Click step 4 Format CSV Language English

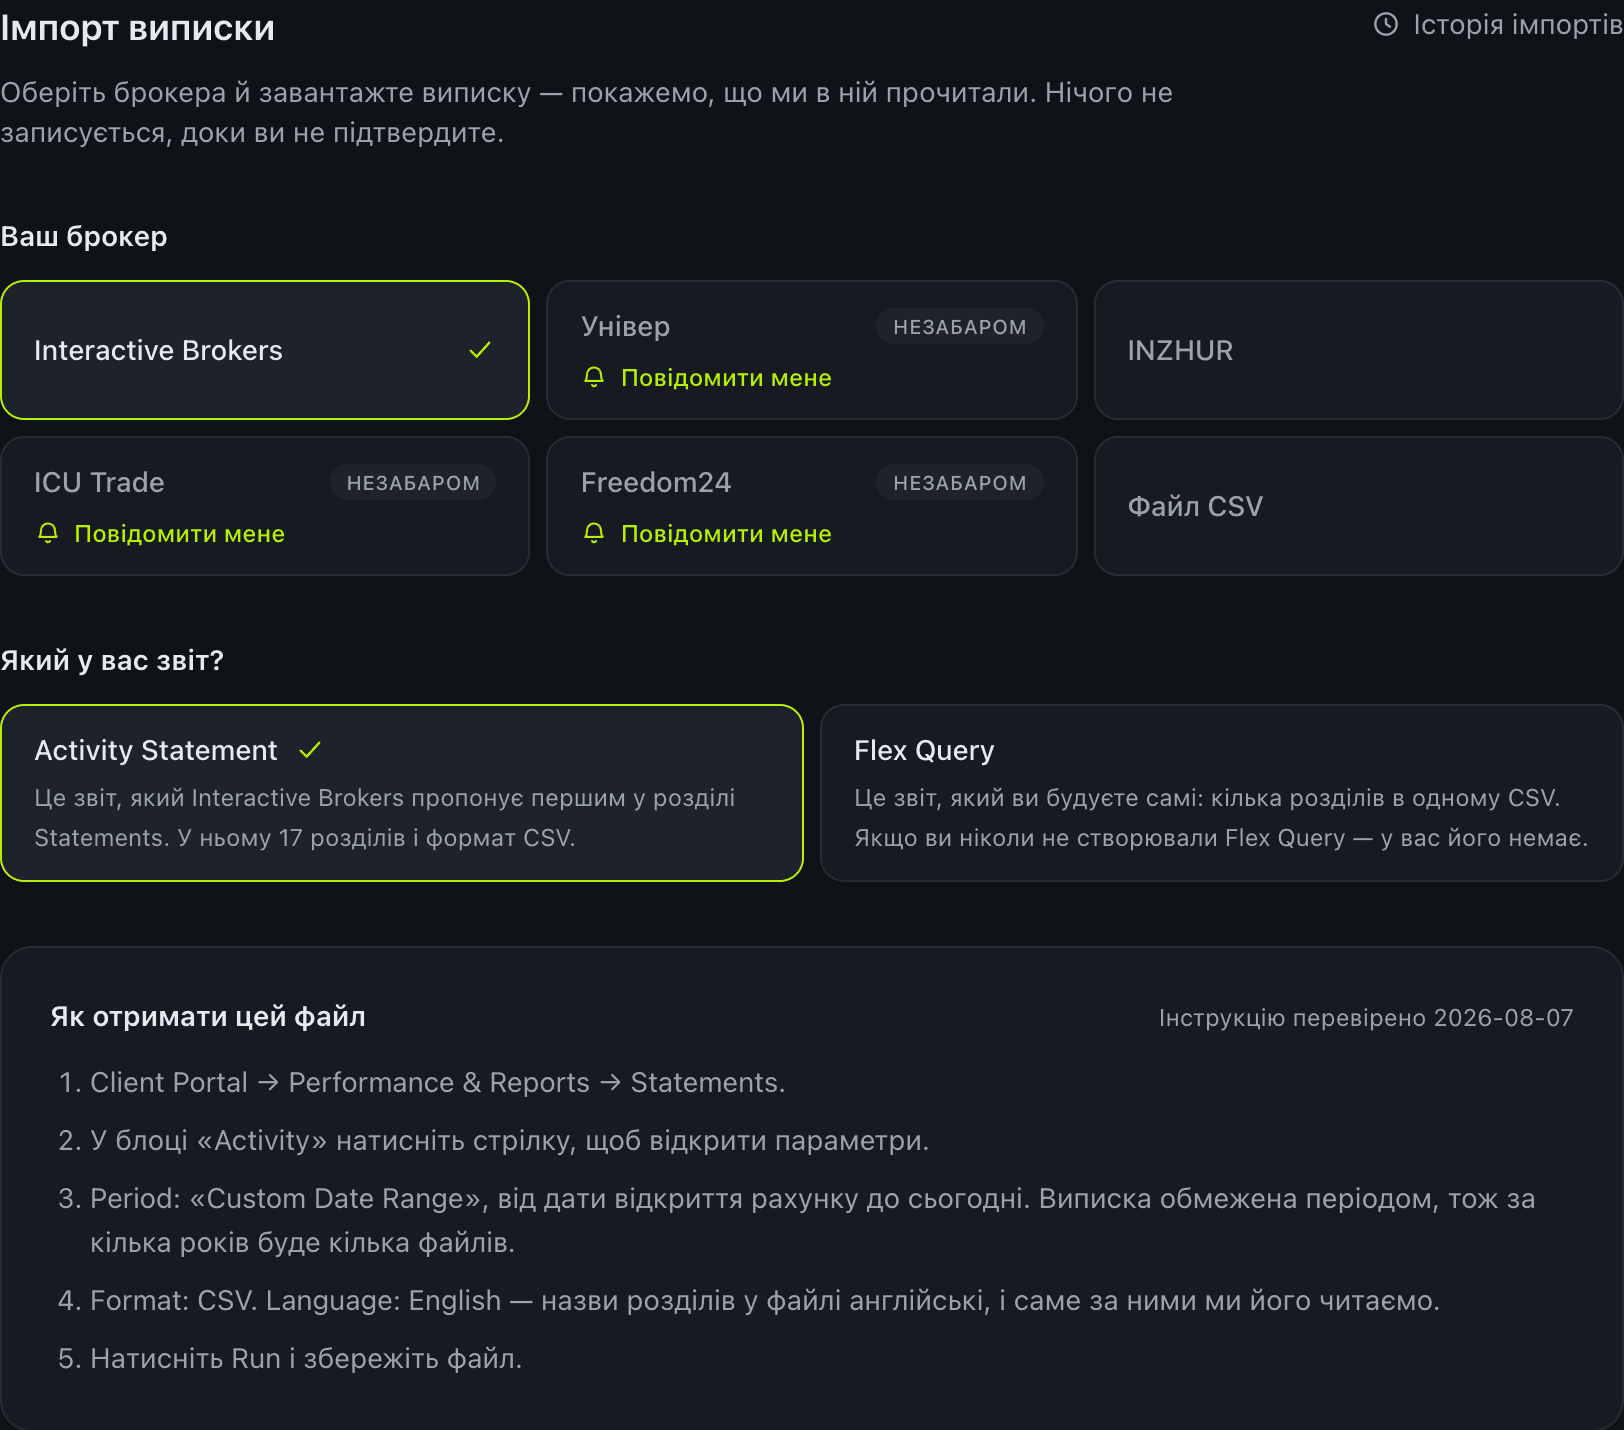click(x=765, y=1301)
